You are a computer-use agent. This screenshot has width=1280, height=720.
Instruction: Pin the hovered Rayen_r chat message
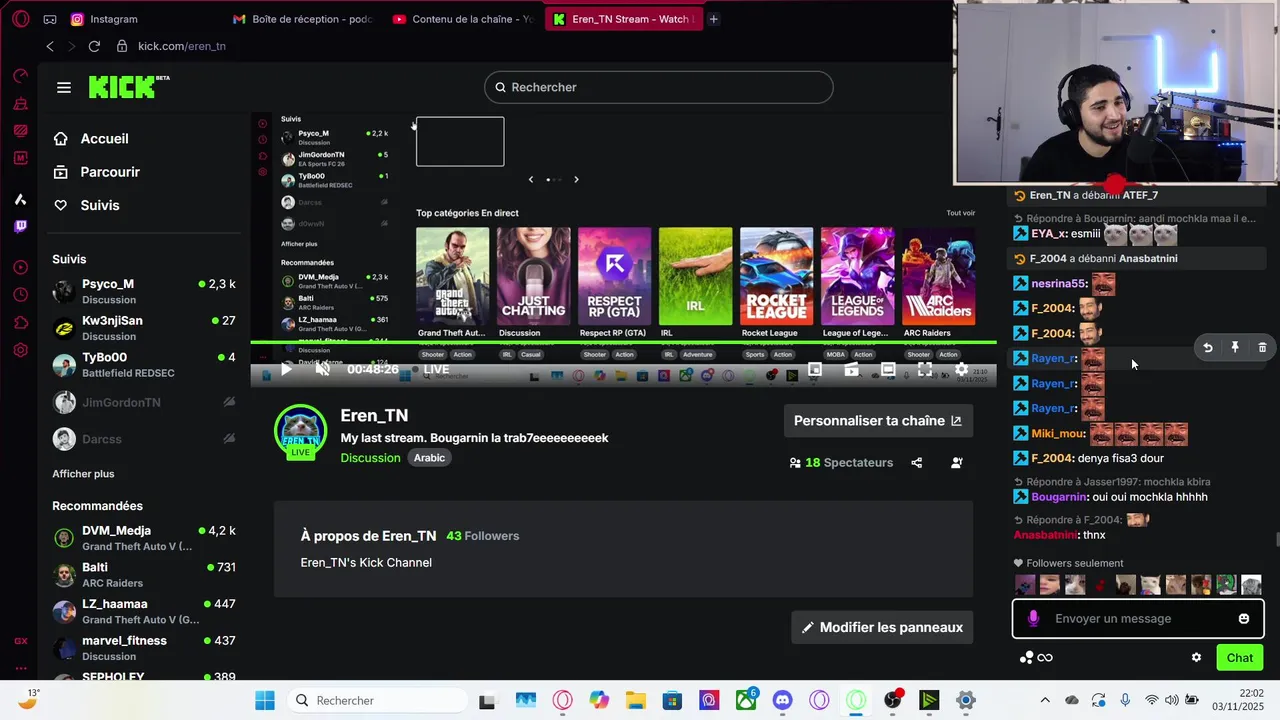point(1235,348)
